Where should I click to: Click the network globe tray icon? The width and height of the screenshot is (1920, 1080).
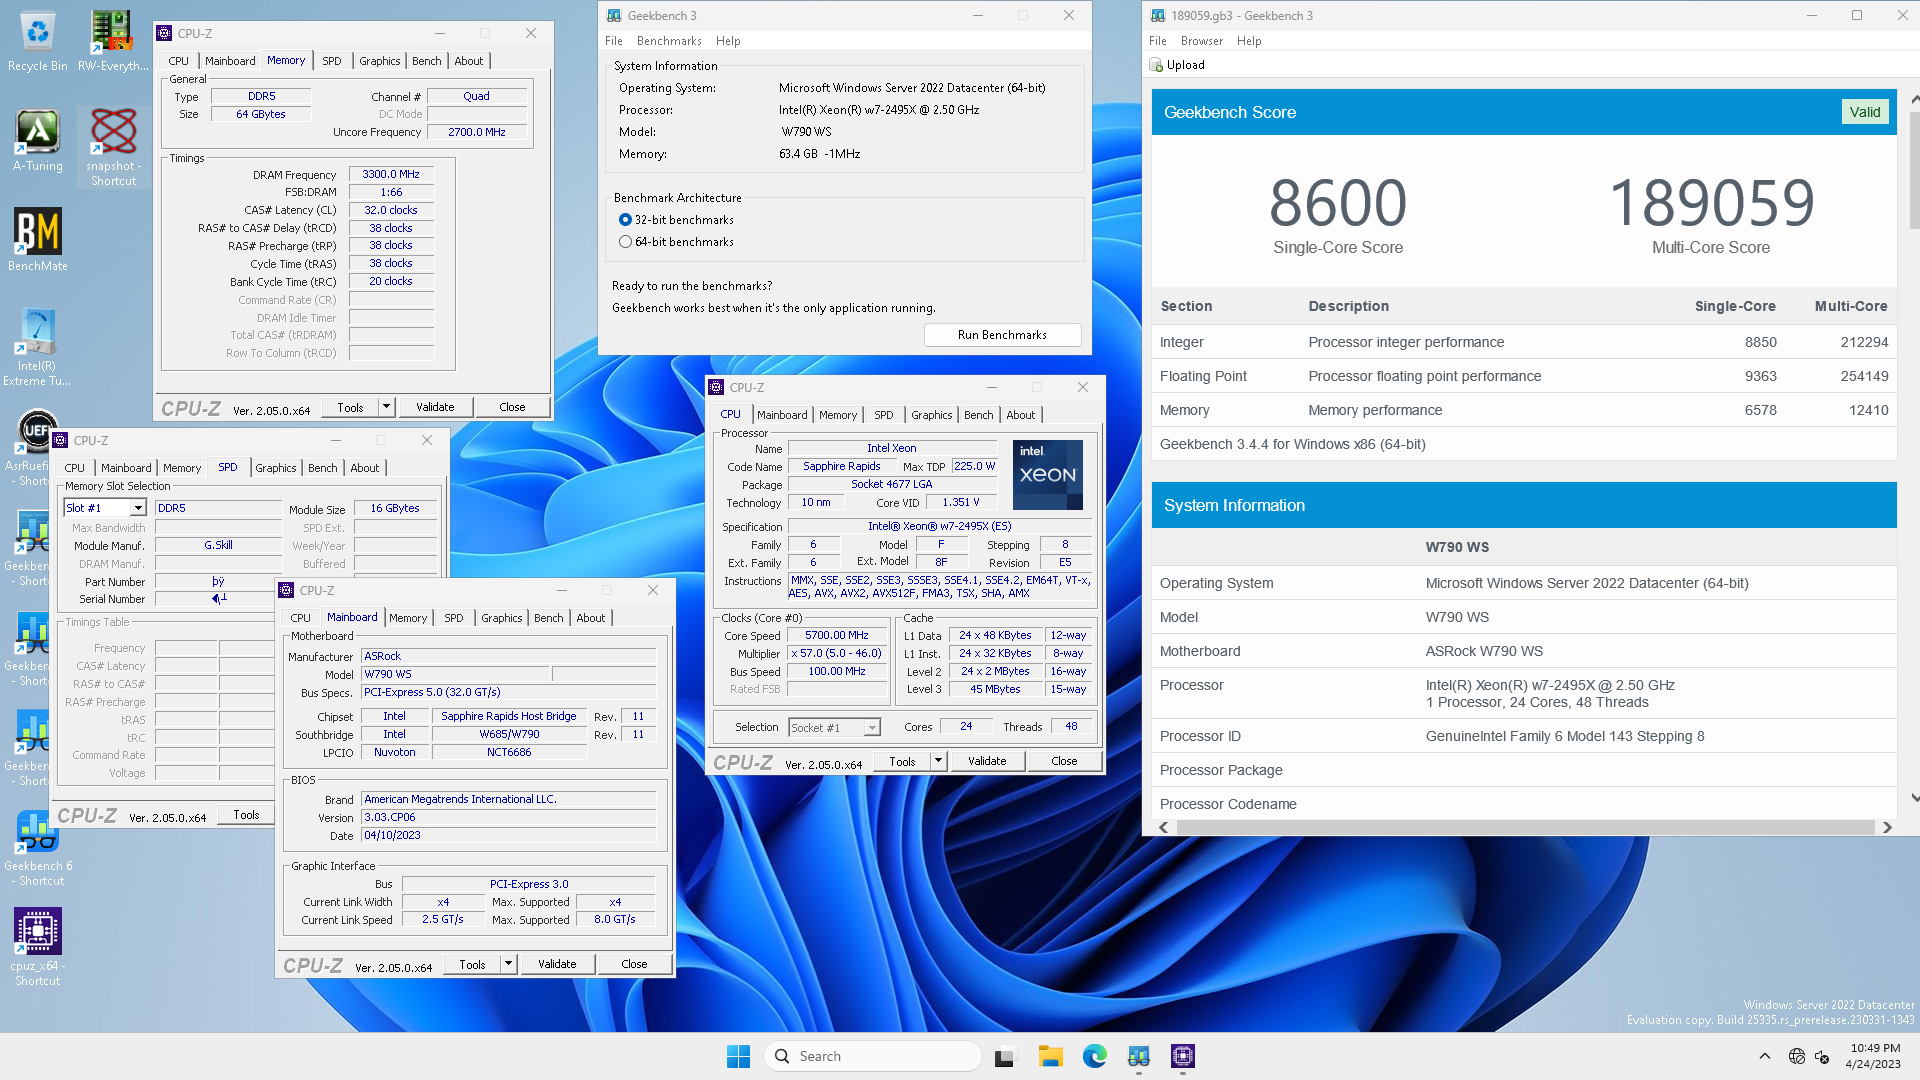coord(1797,1056)
